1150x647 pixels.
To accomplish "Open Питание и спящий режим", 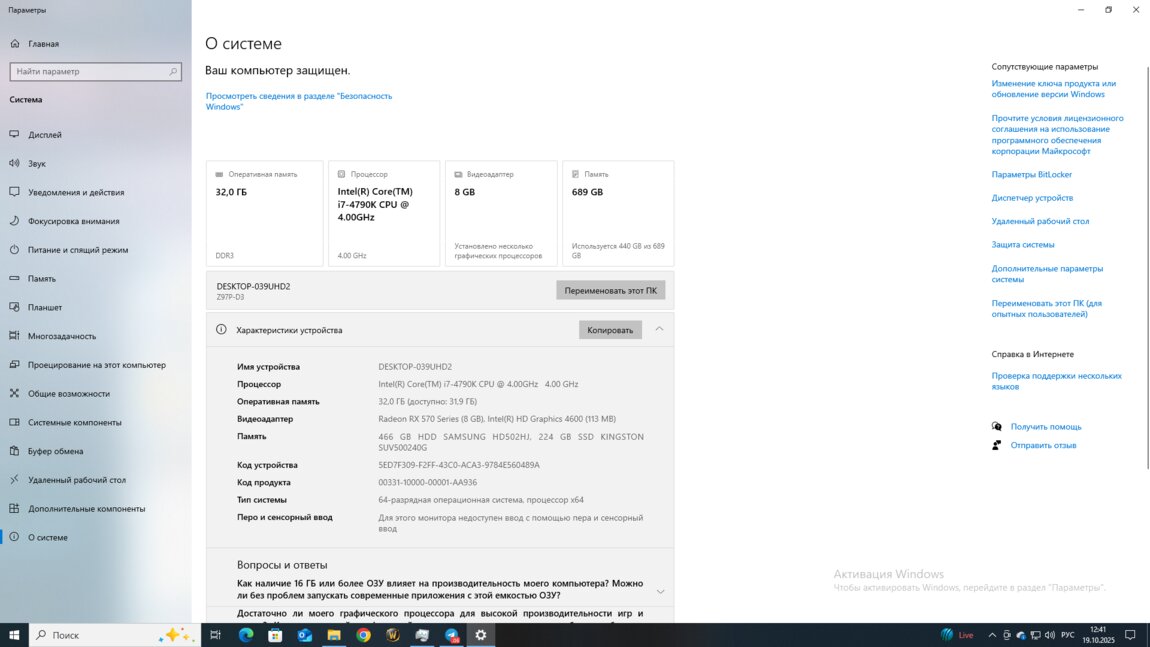I will (78, 250).
